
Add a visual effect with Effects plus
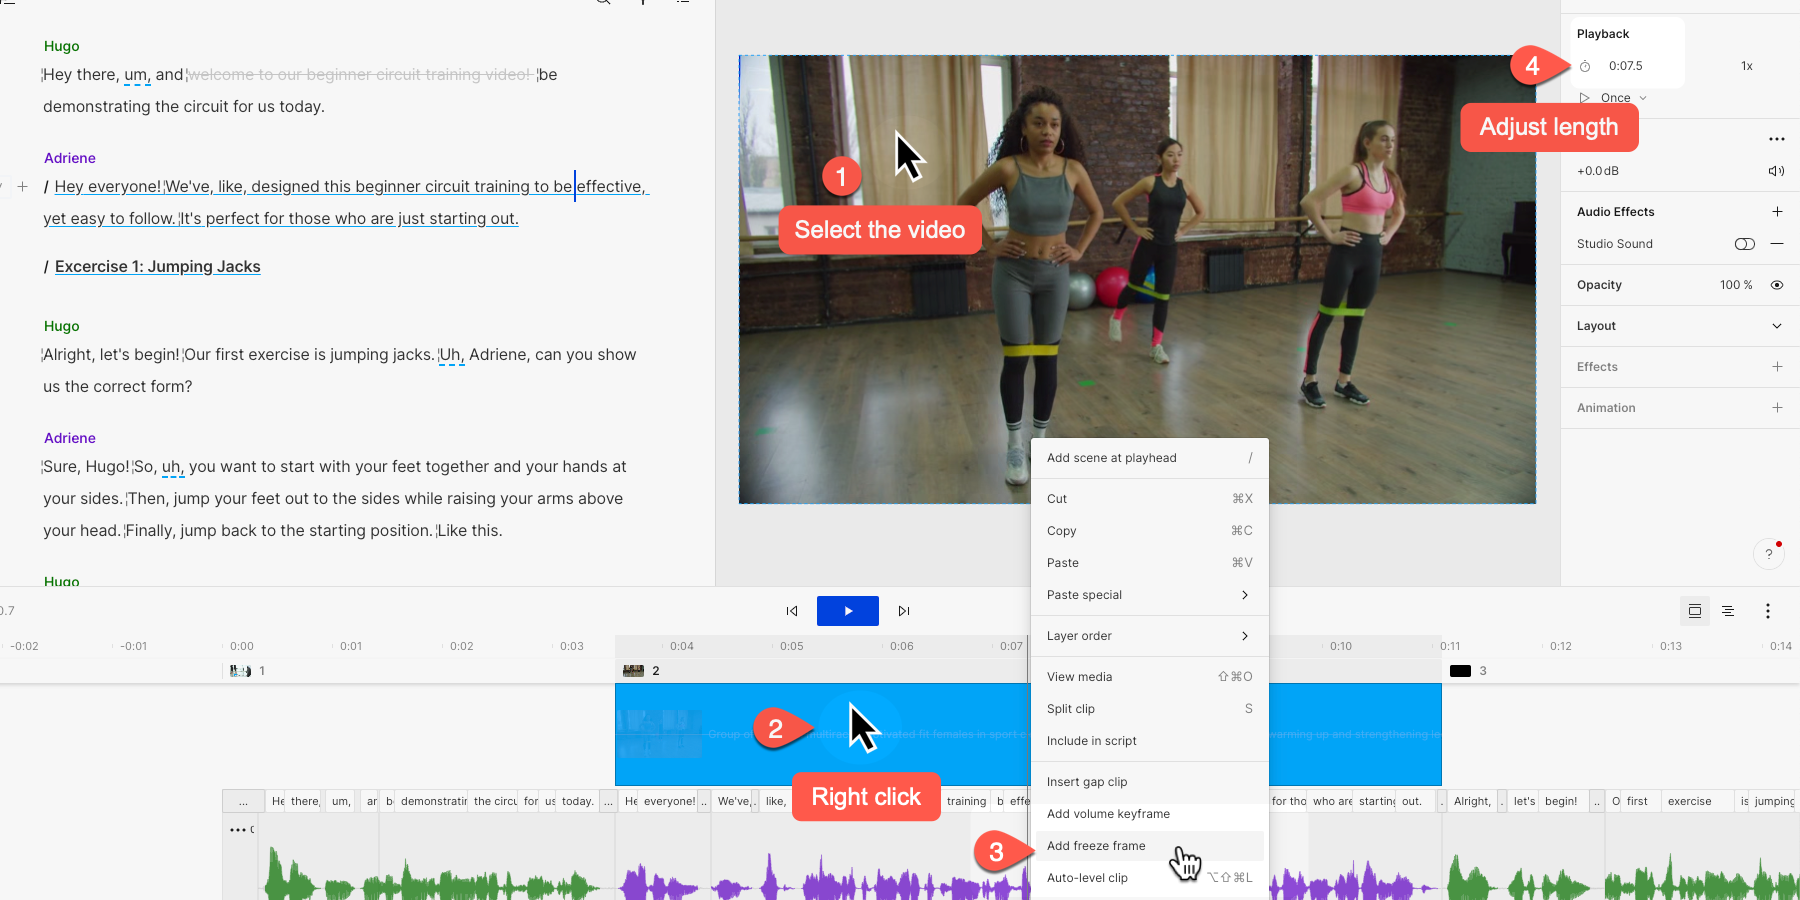pyautogui.click(x=1777, y=367)
